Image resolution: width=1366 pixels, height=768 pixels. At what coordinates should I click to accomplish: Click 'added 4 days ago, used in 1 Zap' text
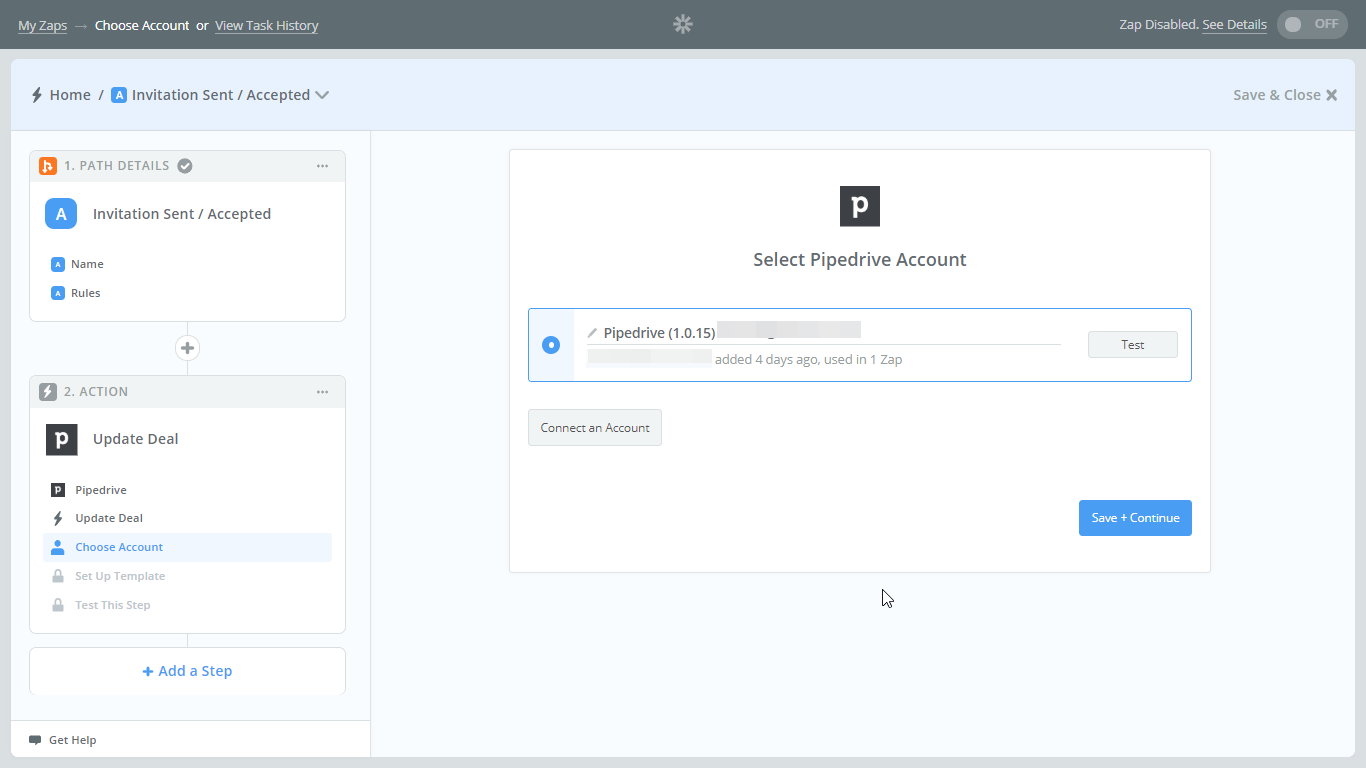pos(808,359)
